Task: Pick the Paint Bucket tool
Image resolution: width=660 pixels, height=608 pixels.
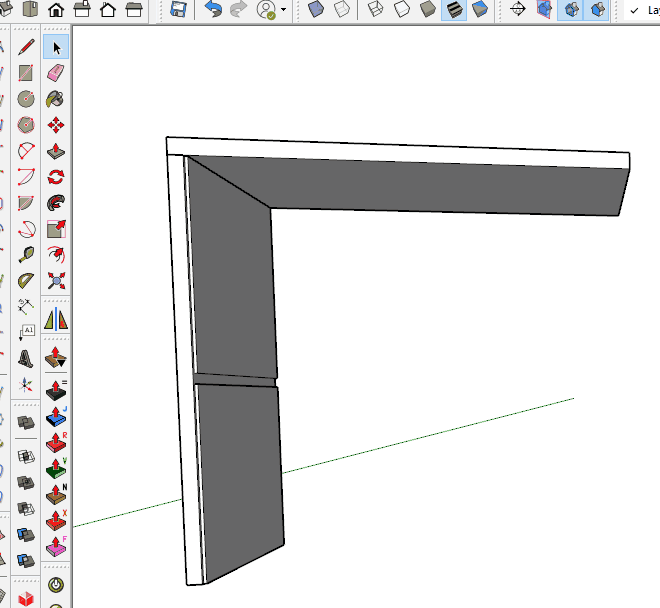Action: [x=56, y=99]
